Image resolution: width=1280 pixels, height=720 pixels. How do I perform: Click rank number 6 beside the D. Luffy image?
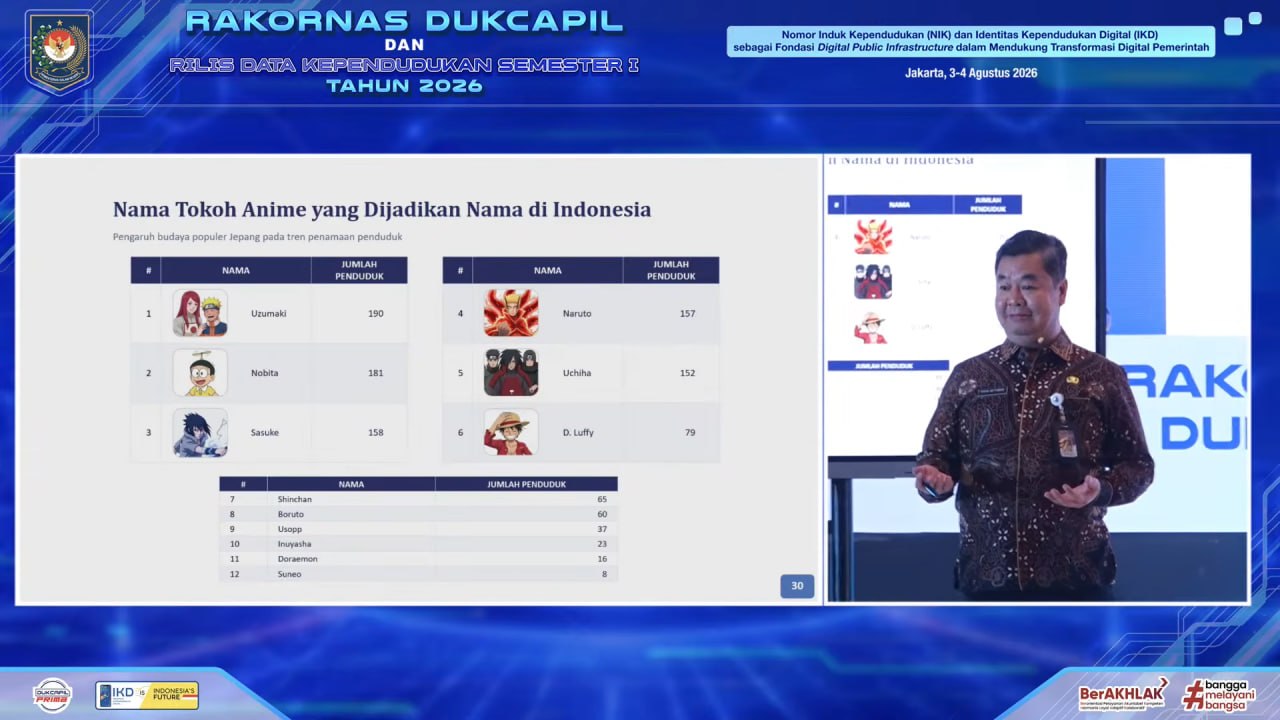click(x=460, y=433)
